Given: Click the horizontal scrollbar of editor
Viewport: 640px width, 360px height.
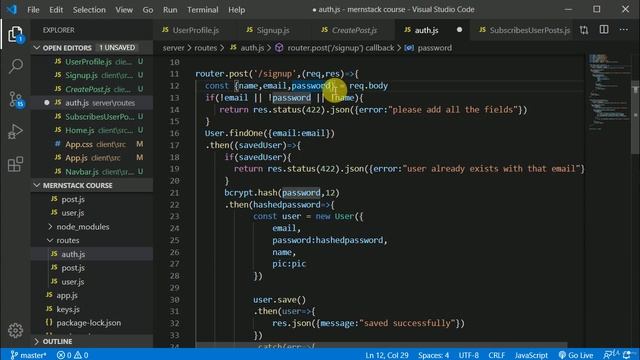Looking at the screenshot, I should point(381,345).
